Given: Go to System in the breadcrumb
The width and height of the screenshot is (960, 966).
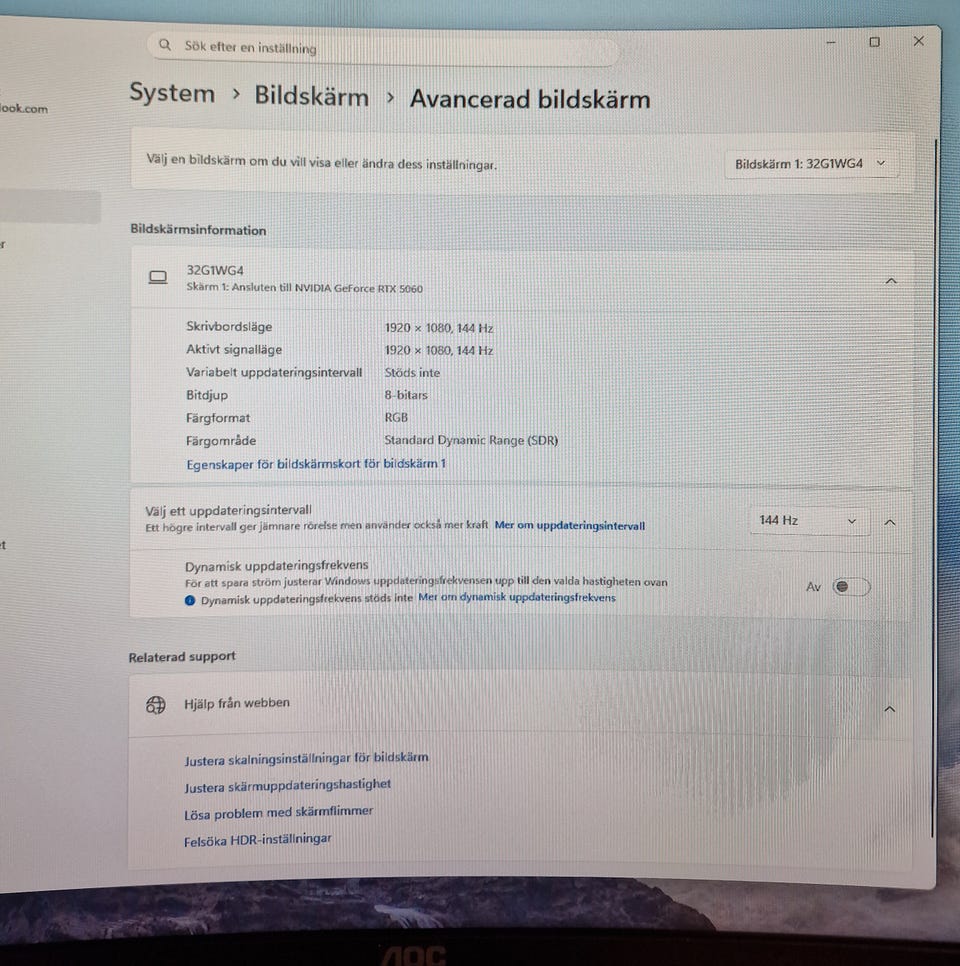Looking at the screenshot, I should pos(172,94).
